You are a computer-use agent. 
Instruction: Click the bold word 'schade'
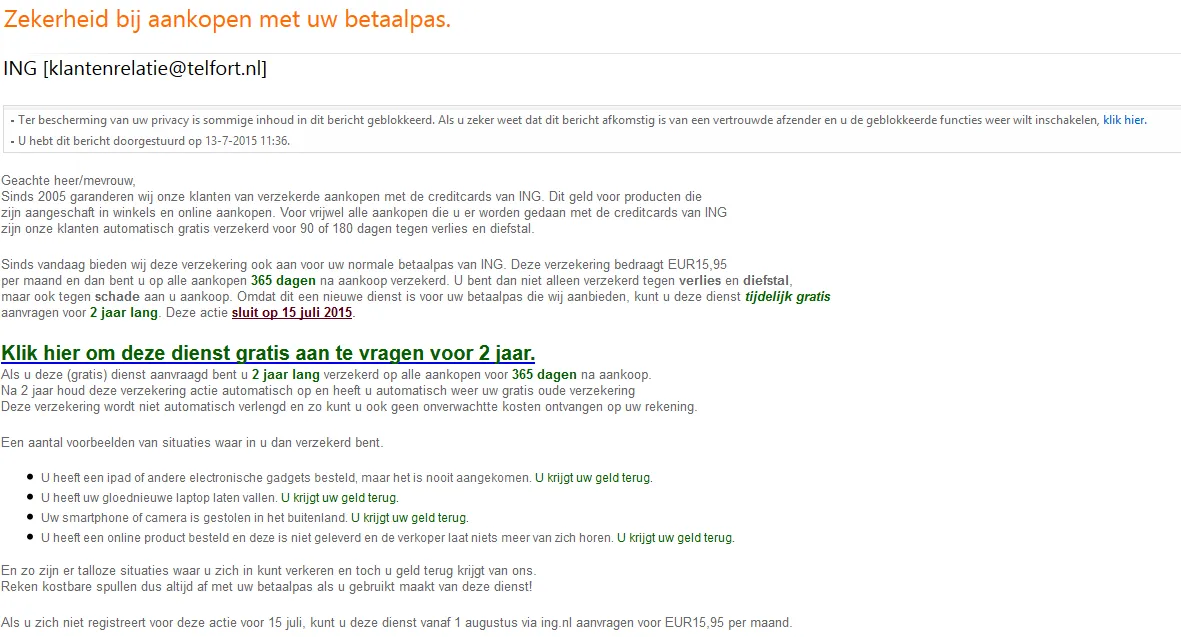point(117,297)
